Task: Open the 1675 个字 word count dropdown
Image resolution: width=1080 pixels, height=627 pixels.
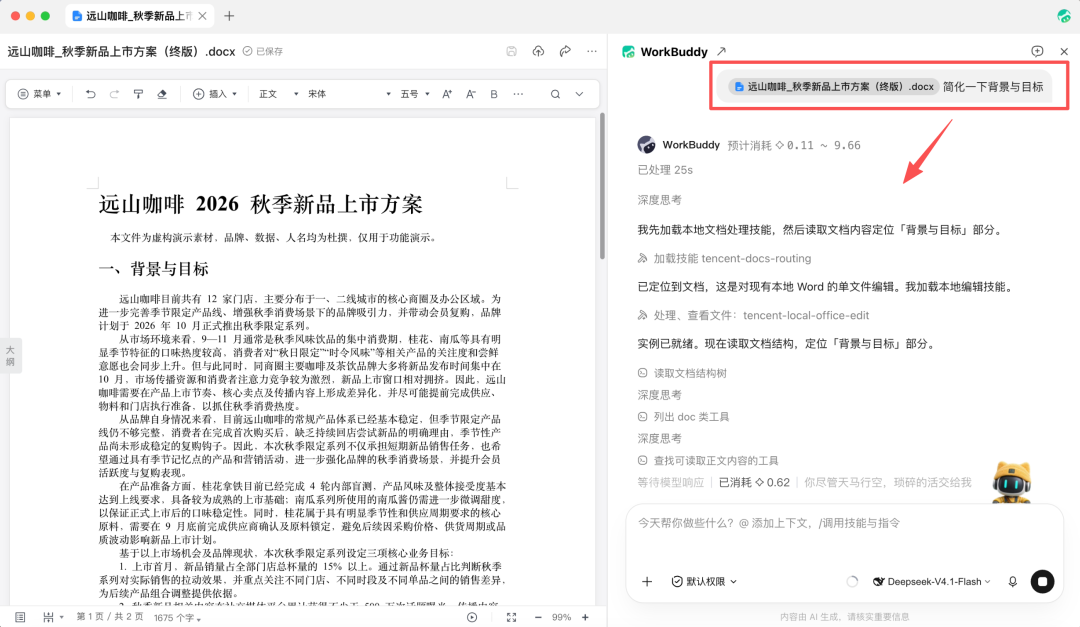Action: [x=178, y=617]
